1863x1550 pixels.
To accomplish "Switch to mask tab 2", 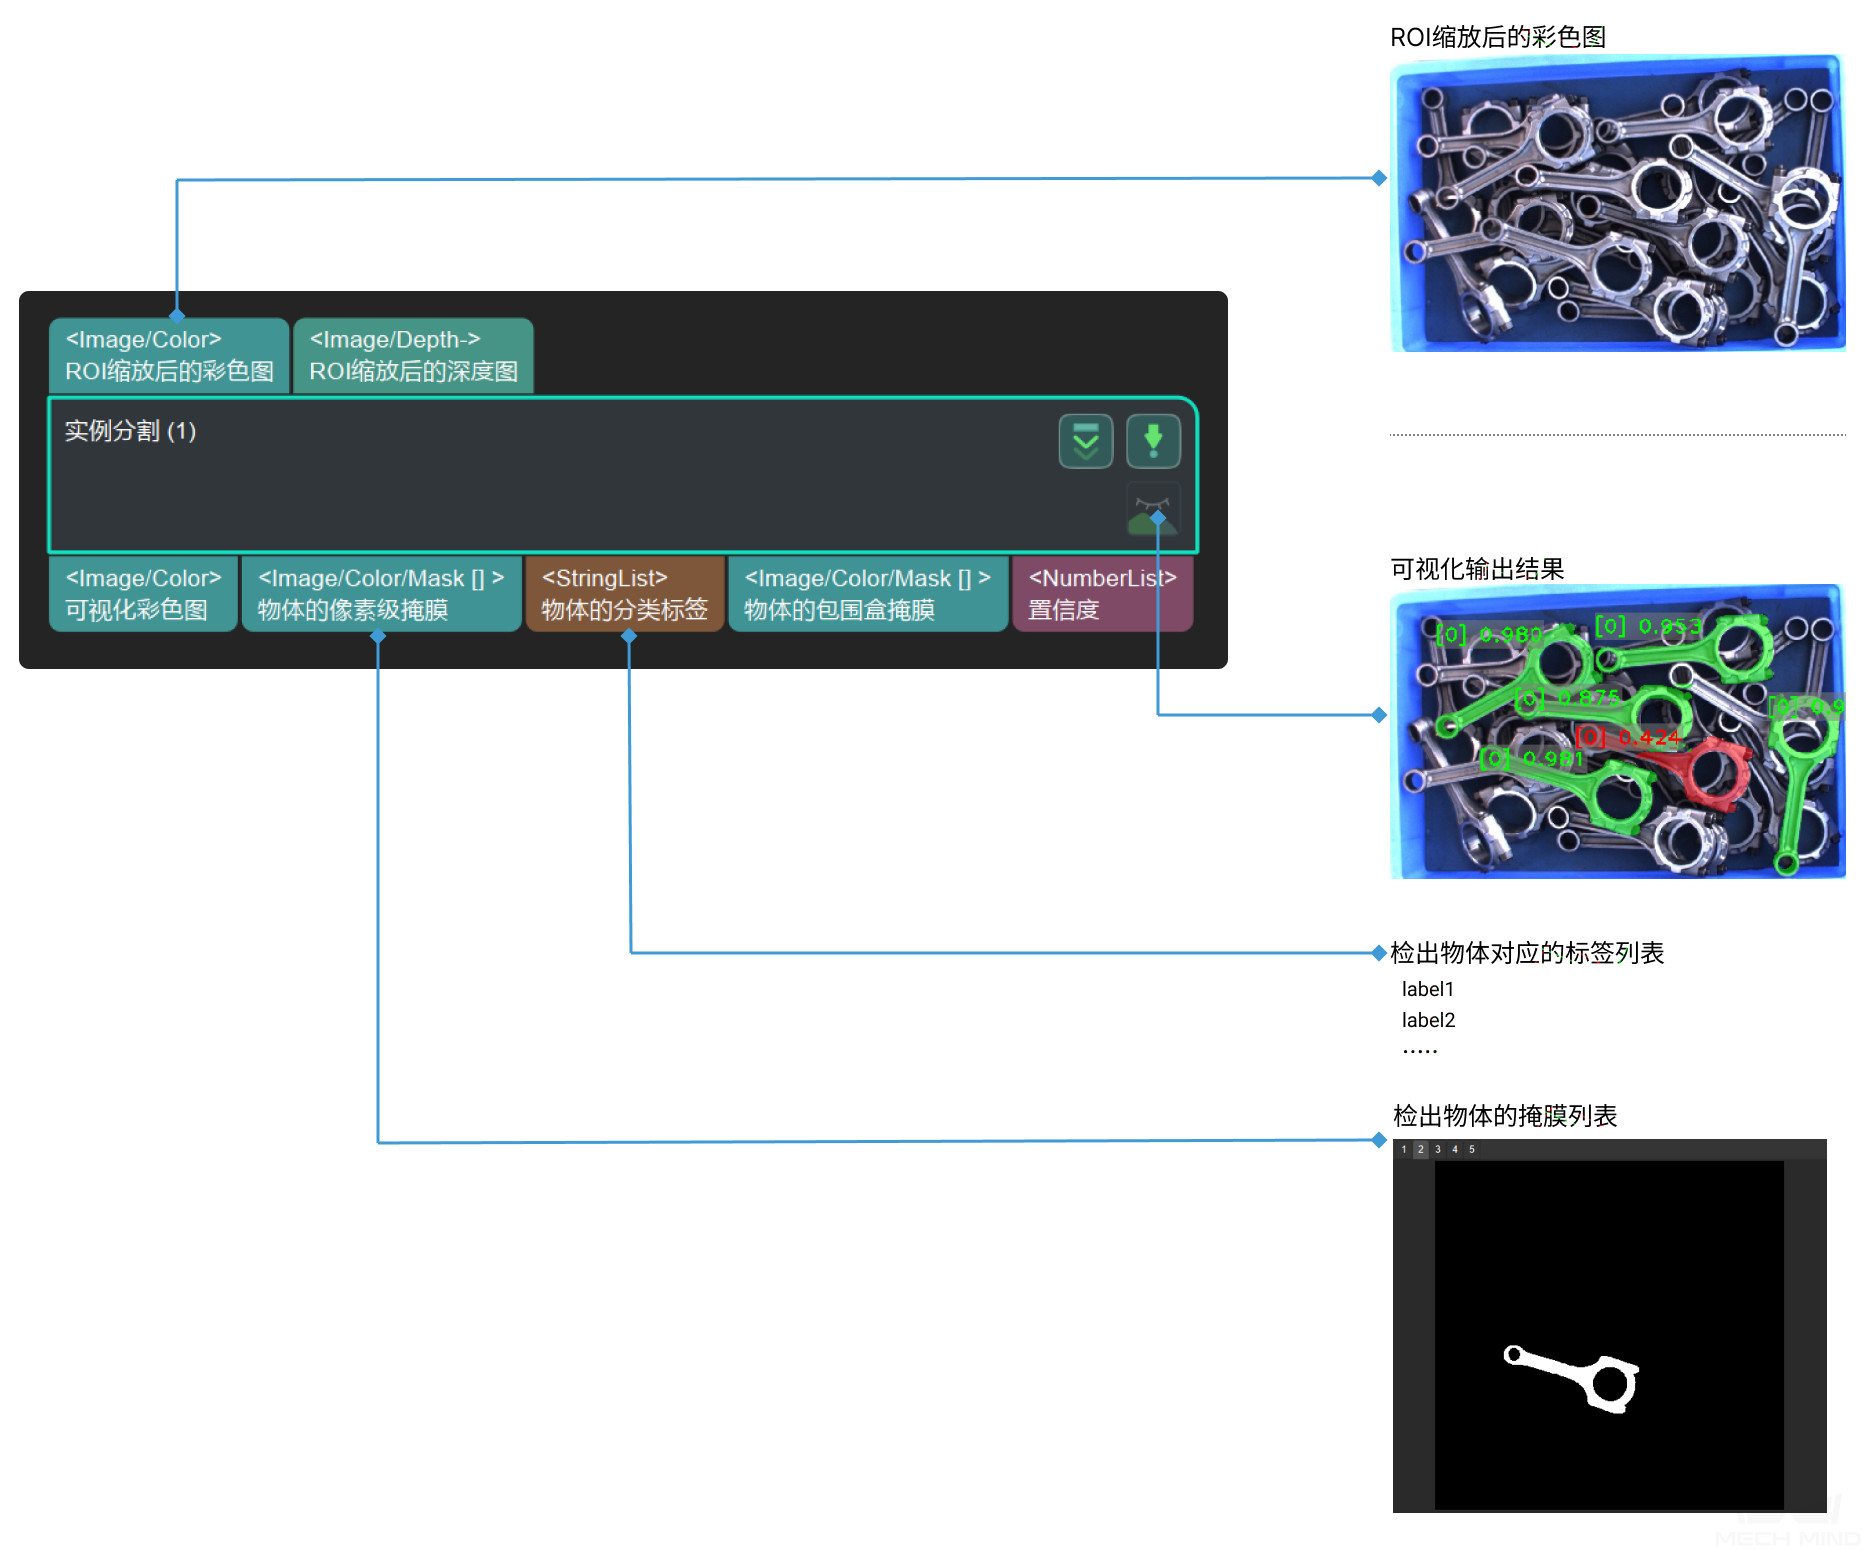I will pos(1421,1149).
